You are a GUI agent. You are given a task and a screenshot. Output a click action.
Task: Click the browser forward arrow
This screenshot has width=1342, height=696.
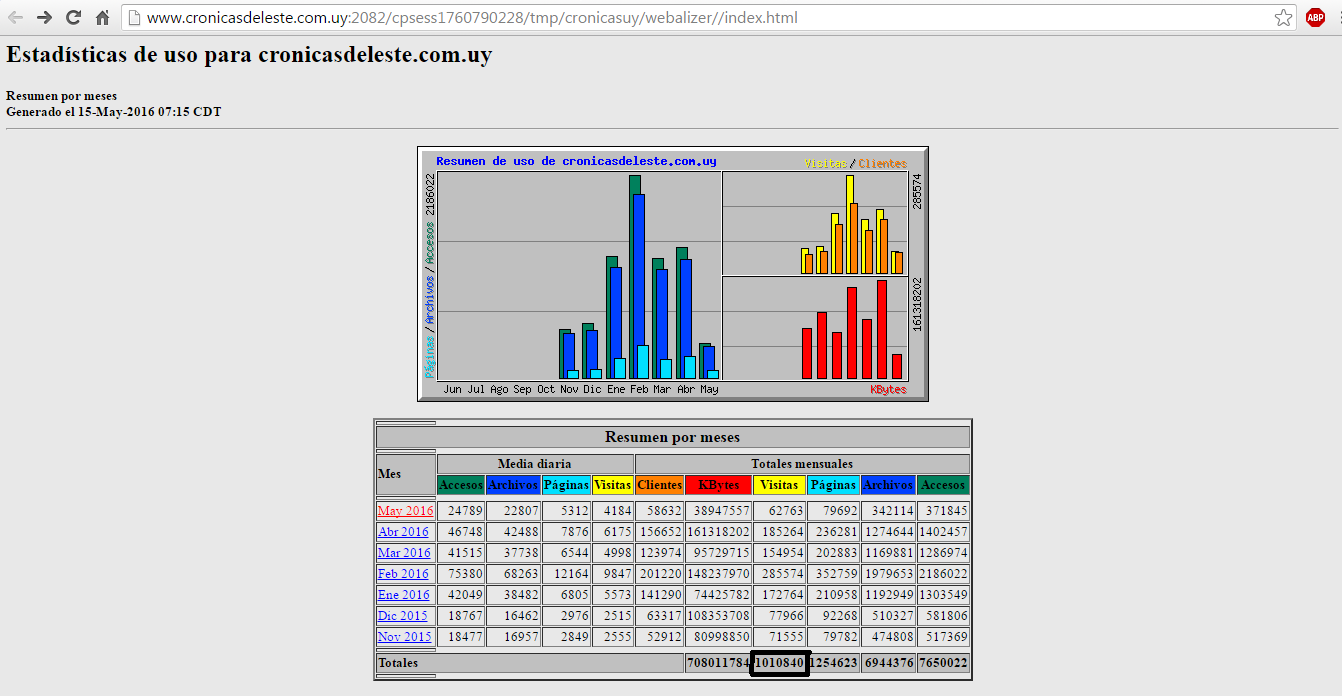click(45, 18)
